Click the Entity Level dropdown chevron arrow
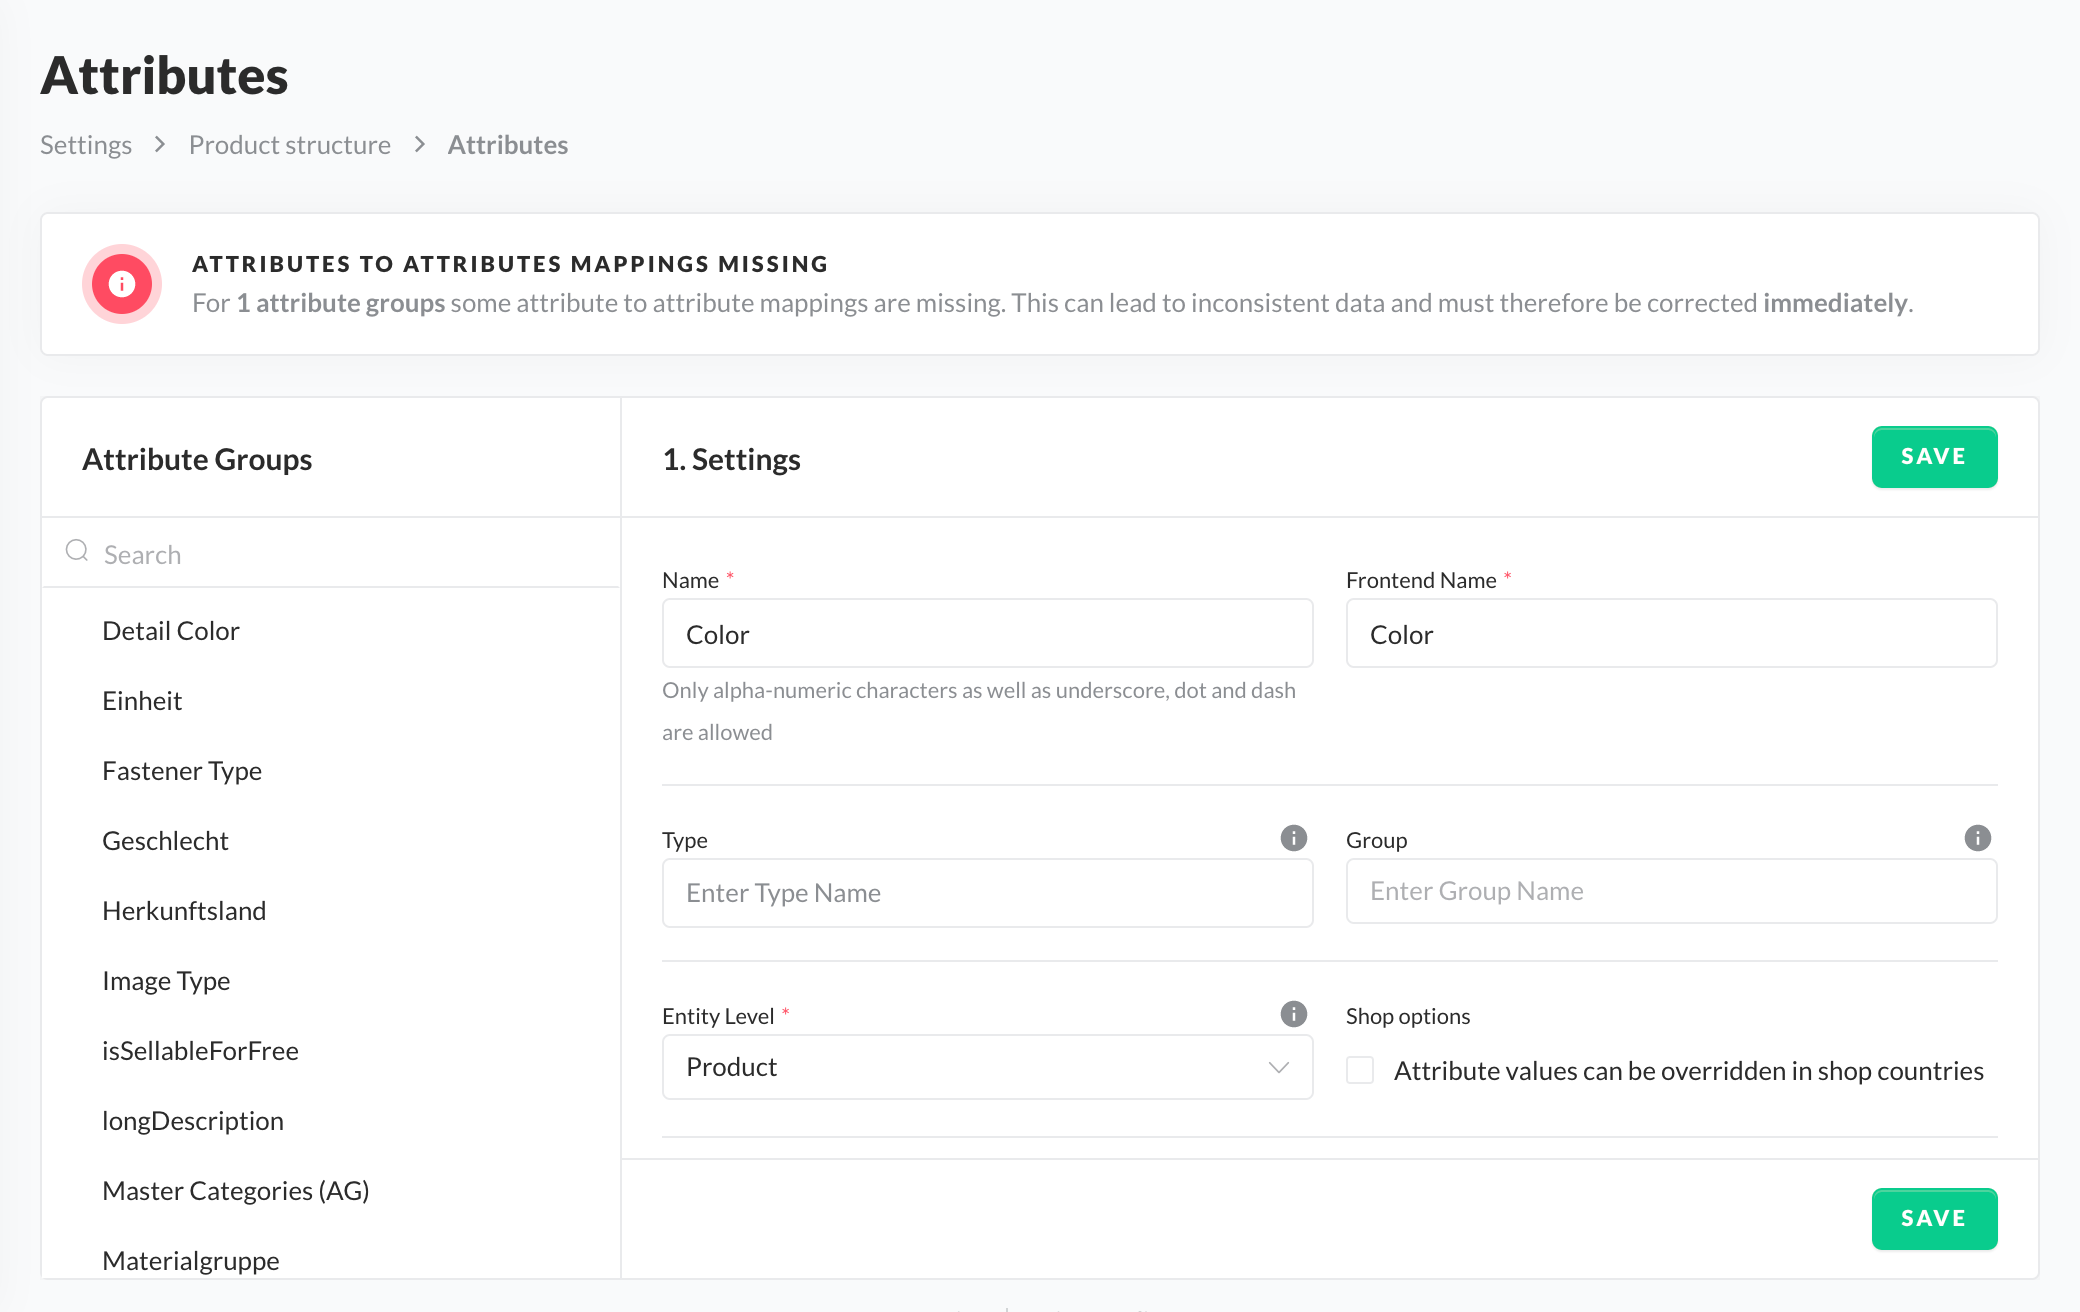 (1278, 1067)
